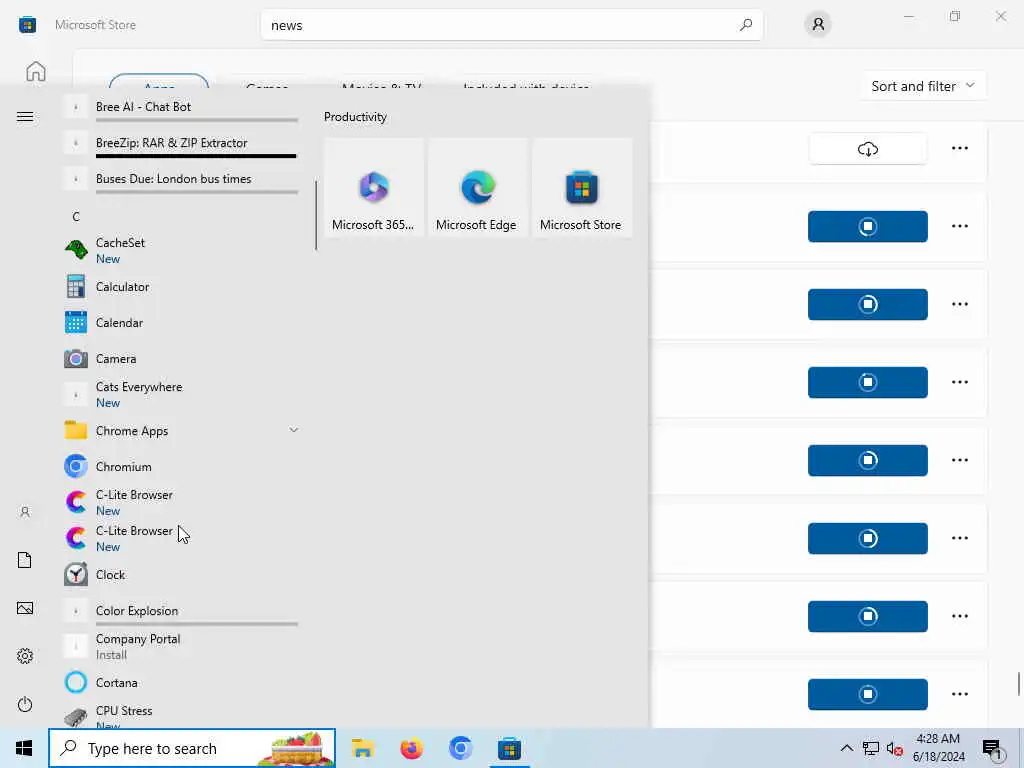Open the Clock app
The image size is (1024, 768).
[x=180, y=575]
